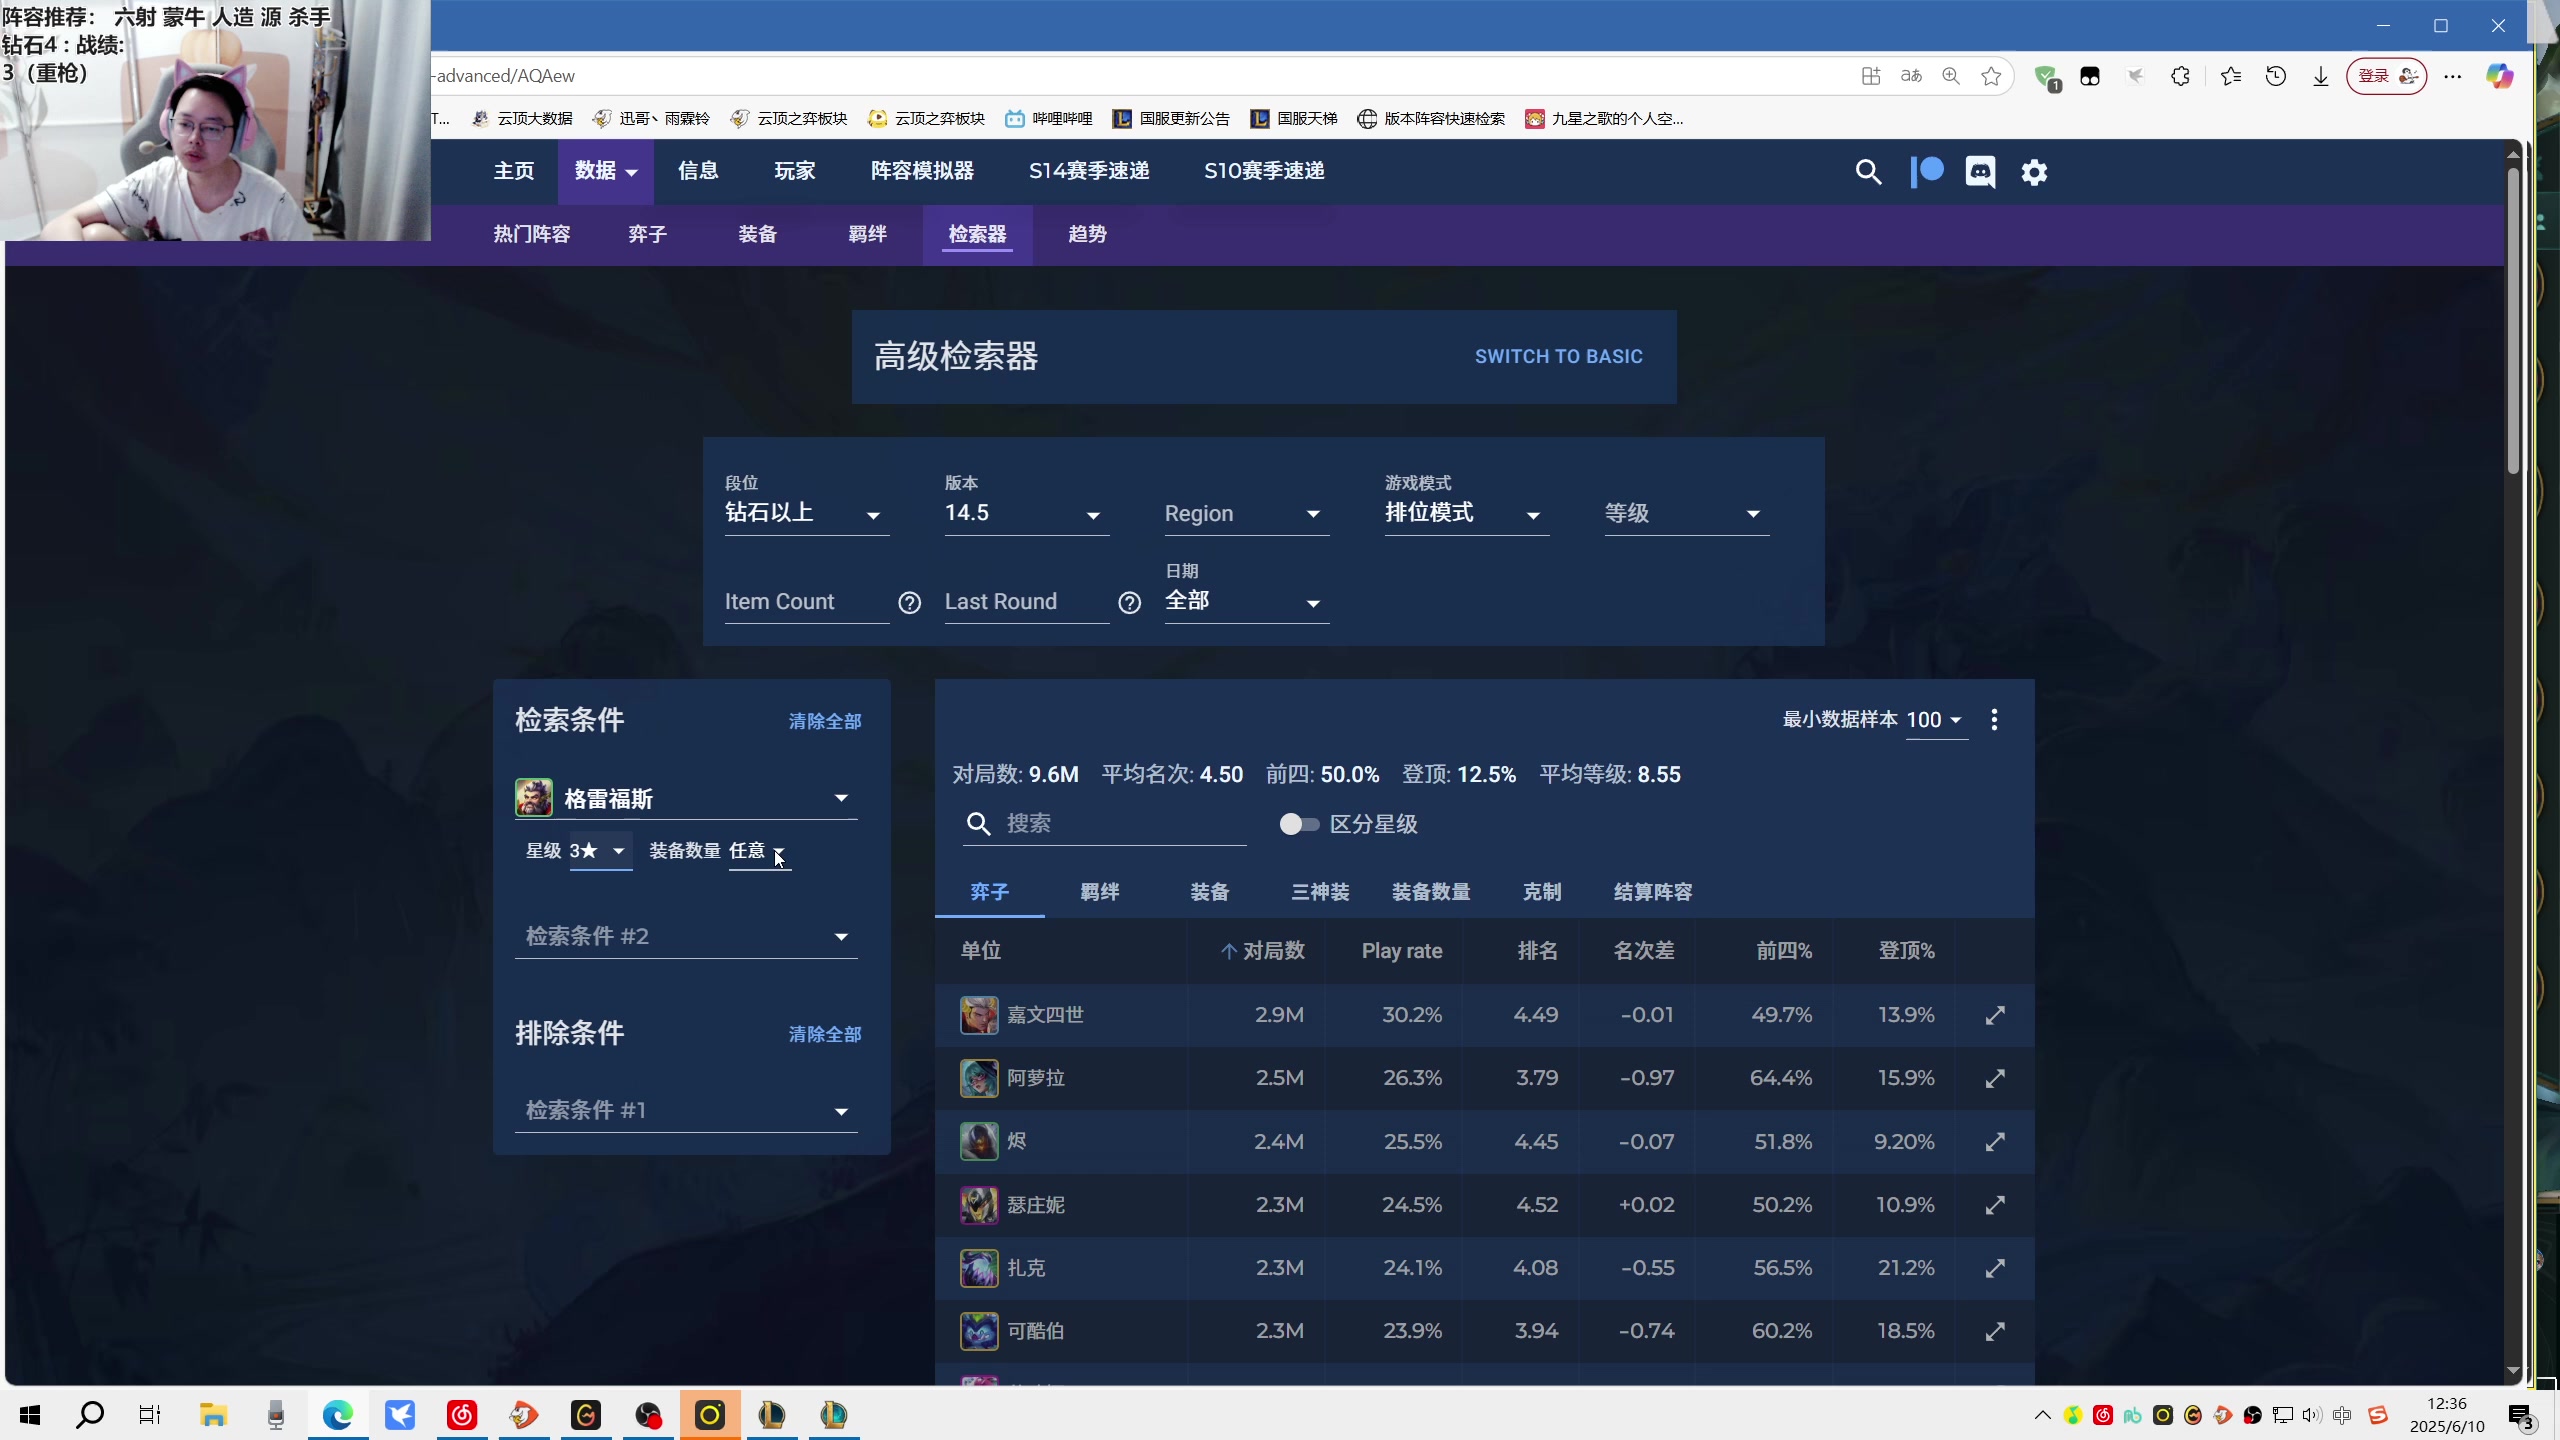The height and width of the screenshot is (1440, 2560).
Task: Open the 装备数量 任意 dropdown
Action: [x=759, y=851]
